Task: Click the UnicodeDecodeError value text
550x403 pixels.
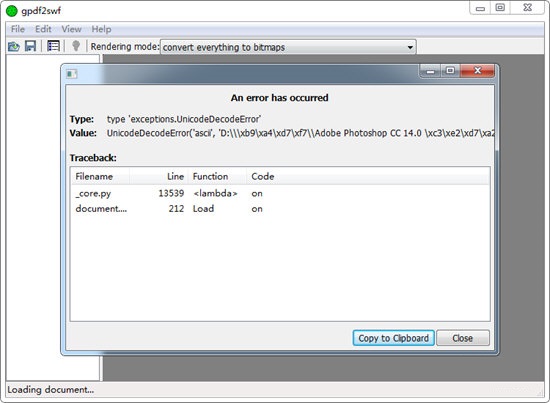Action: coord(301,133)
